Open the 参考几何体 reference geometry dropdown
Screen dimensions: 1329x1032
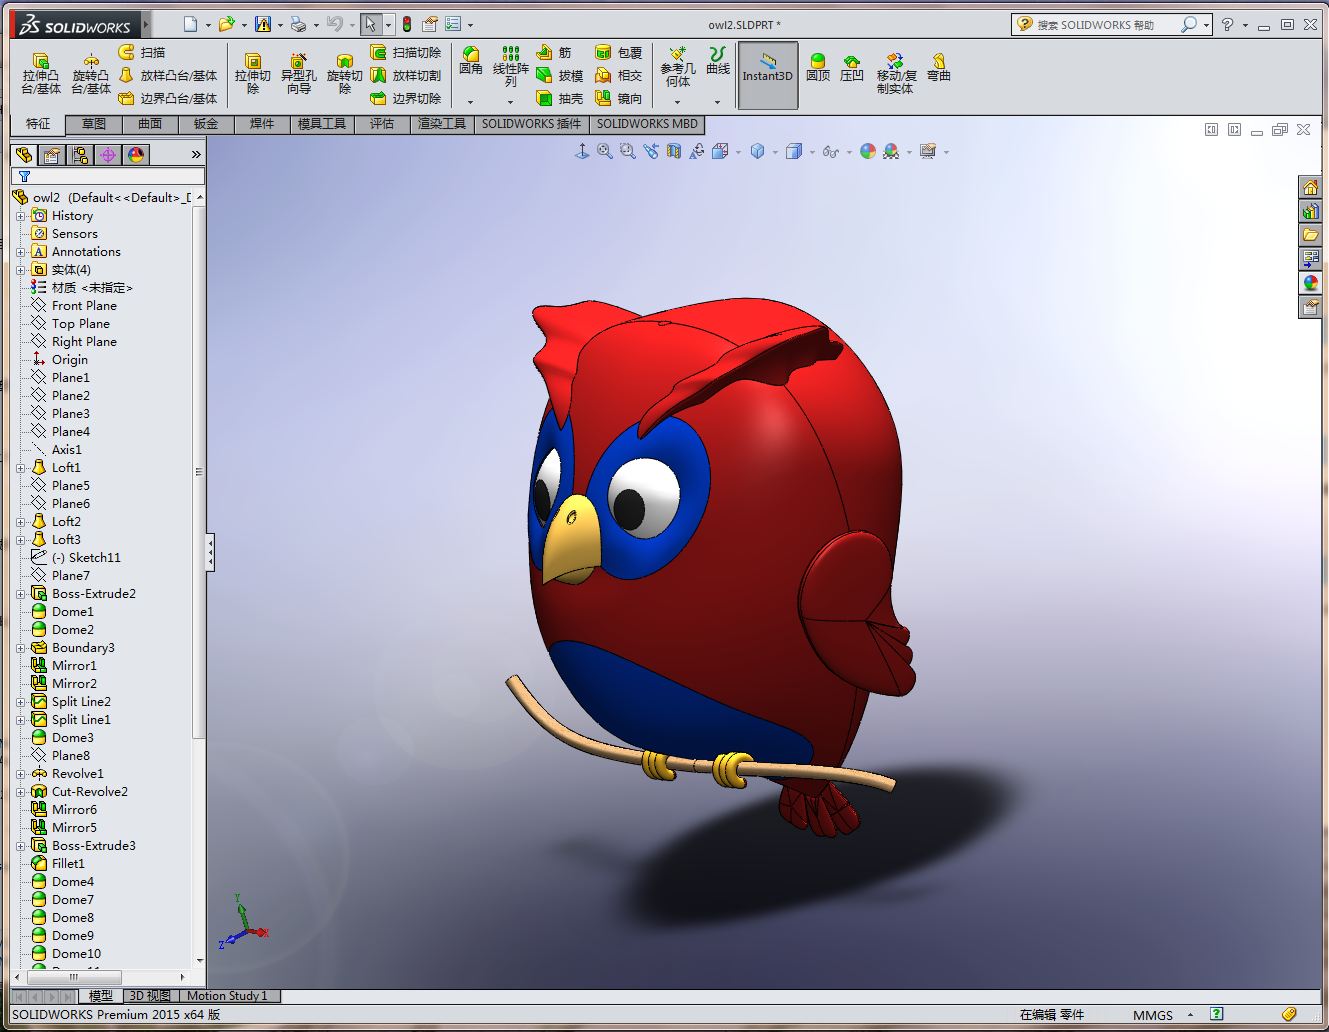(x=677, y=101)
